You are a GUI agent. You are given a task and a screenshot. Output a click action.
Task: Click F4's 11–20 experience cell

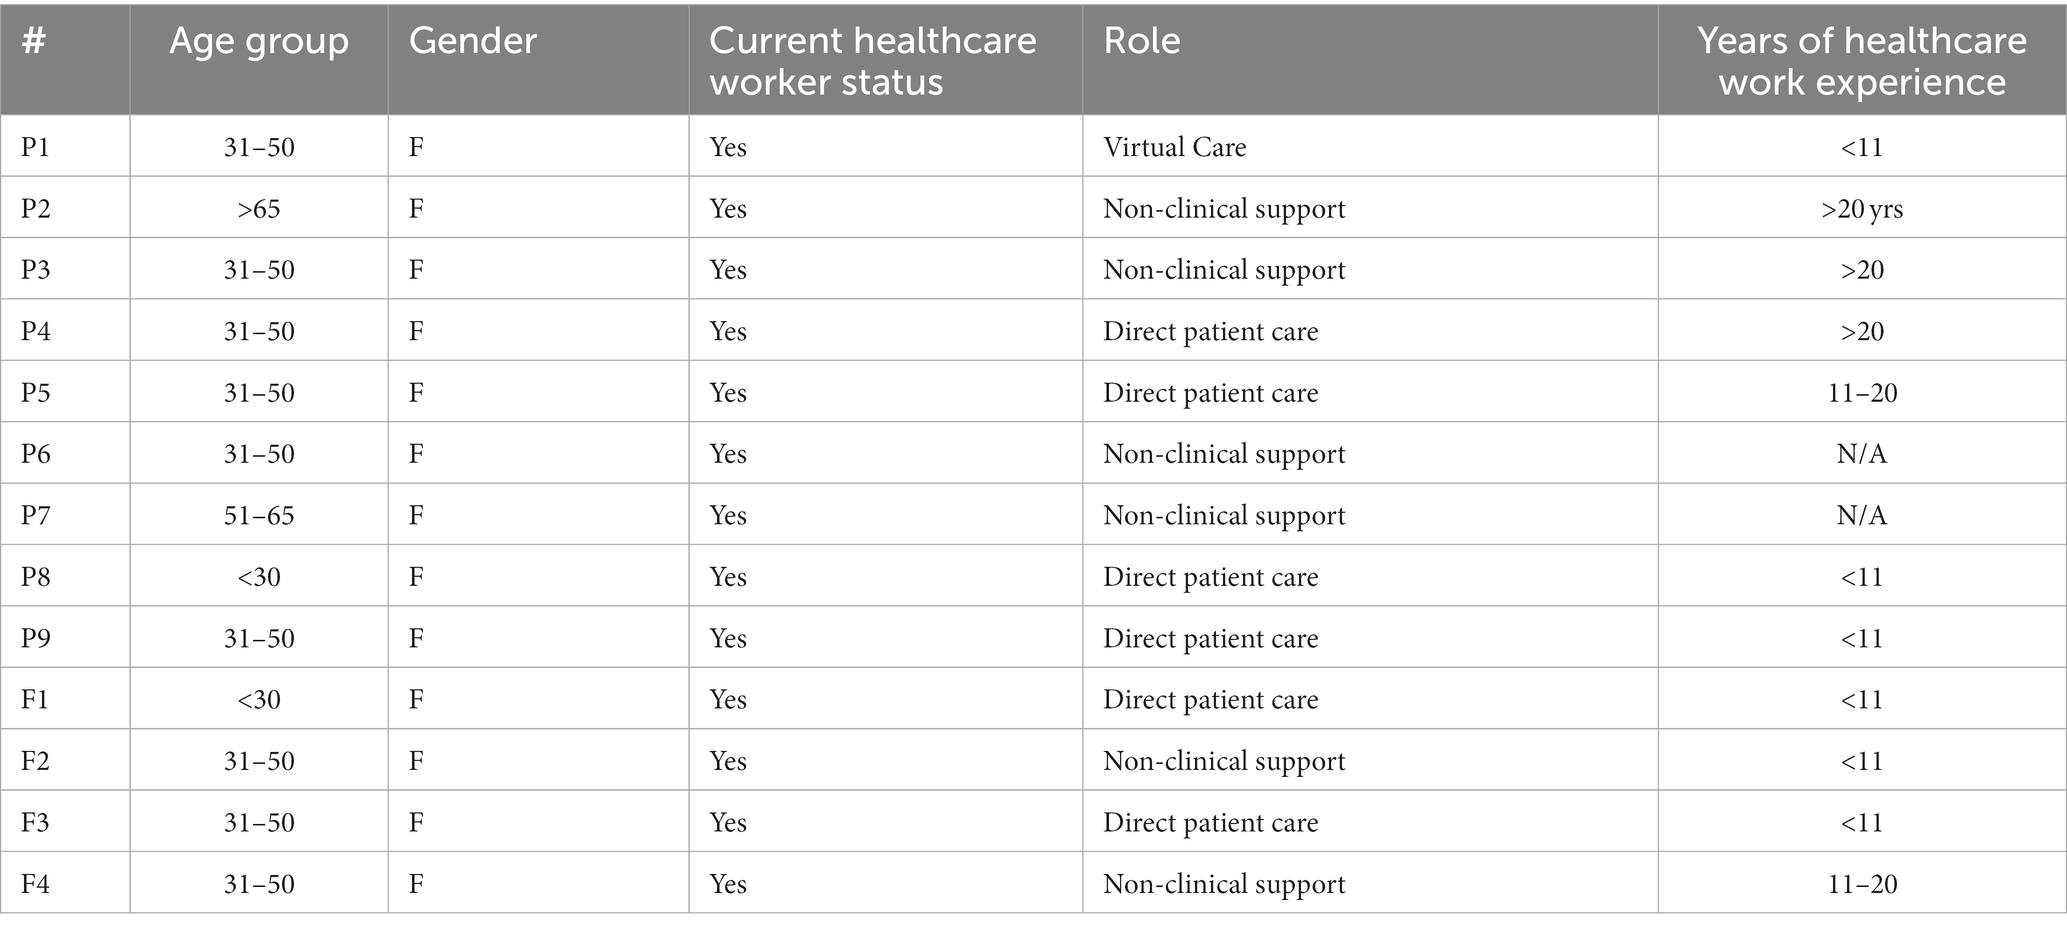click(1862, 884)
